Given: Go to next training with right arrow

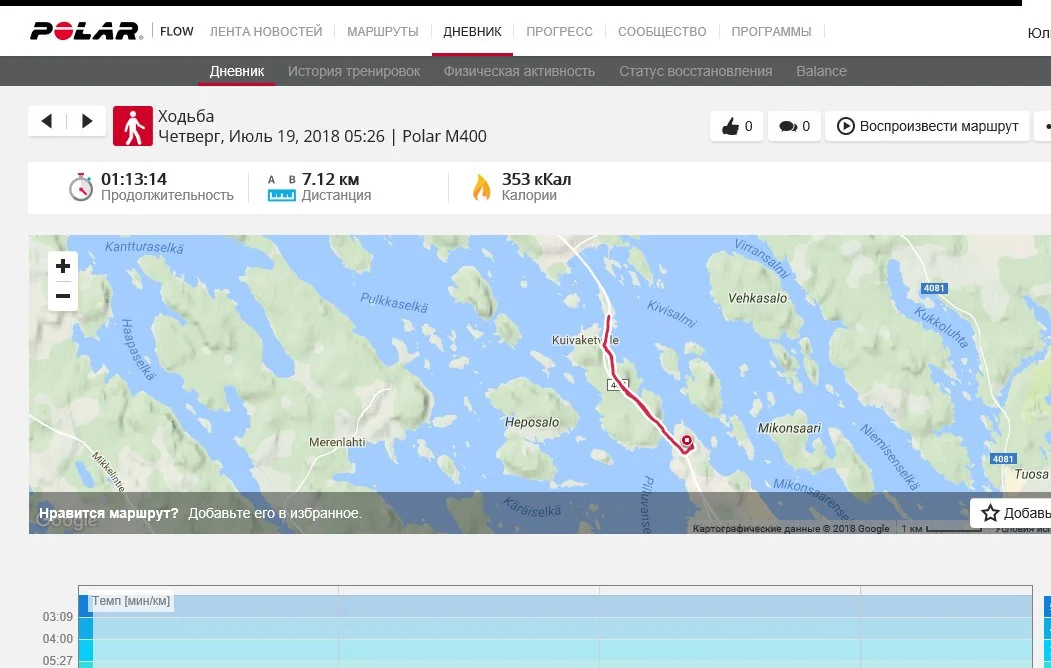Looking at the screenshot, I should (x=86, y=121).
